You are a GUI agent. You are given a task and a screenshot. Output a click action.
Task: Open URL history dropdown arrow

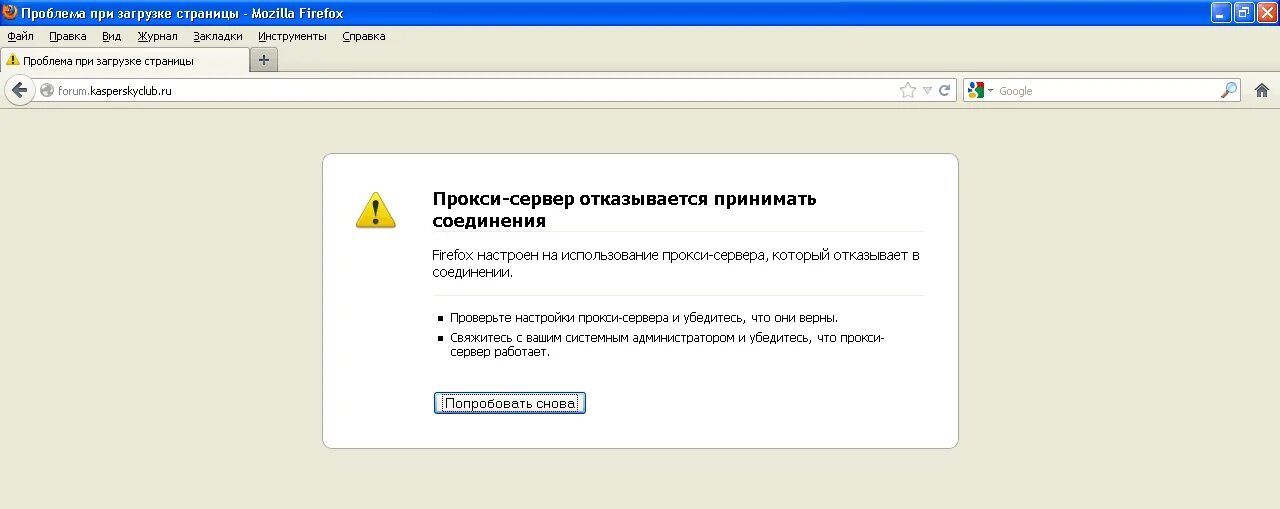pos(927,90)
